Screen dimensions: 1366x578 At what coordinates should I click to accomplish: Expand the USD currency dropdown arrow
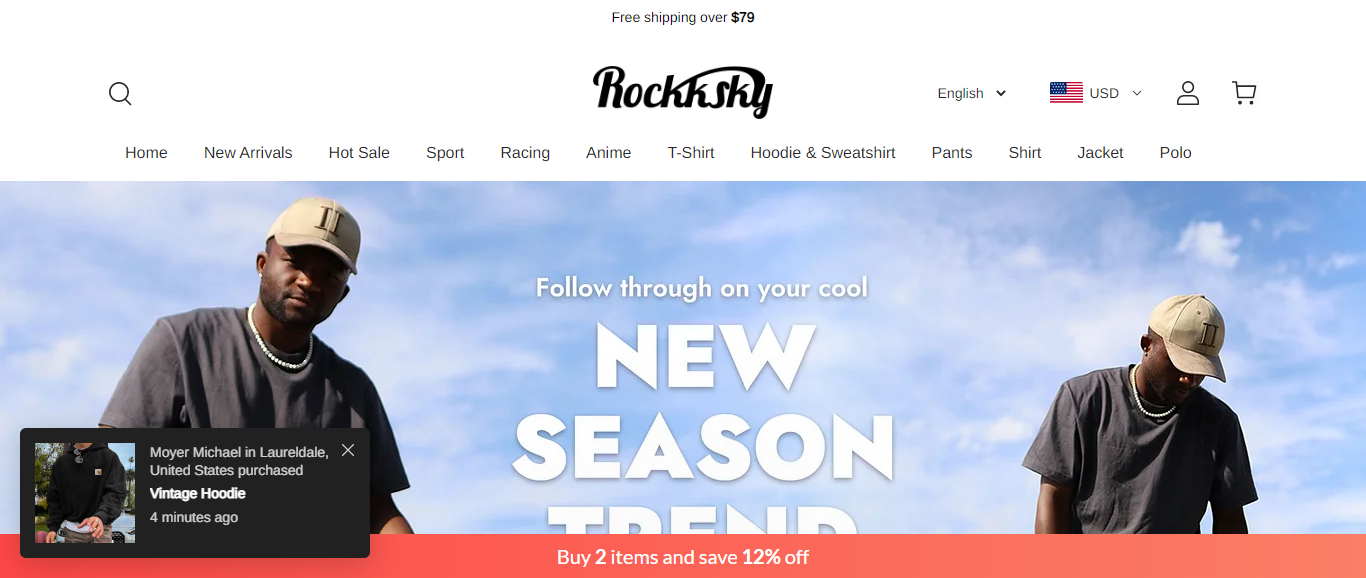pyautogui.click(x=1136, y=93)
